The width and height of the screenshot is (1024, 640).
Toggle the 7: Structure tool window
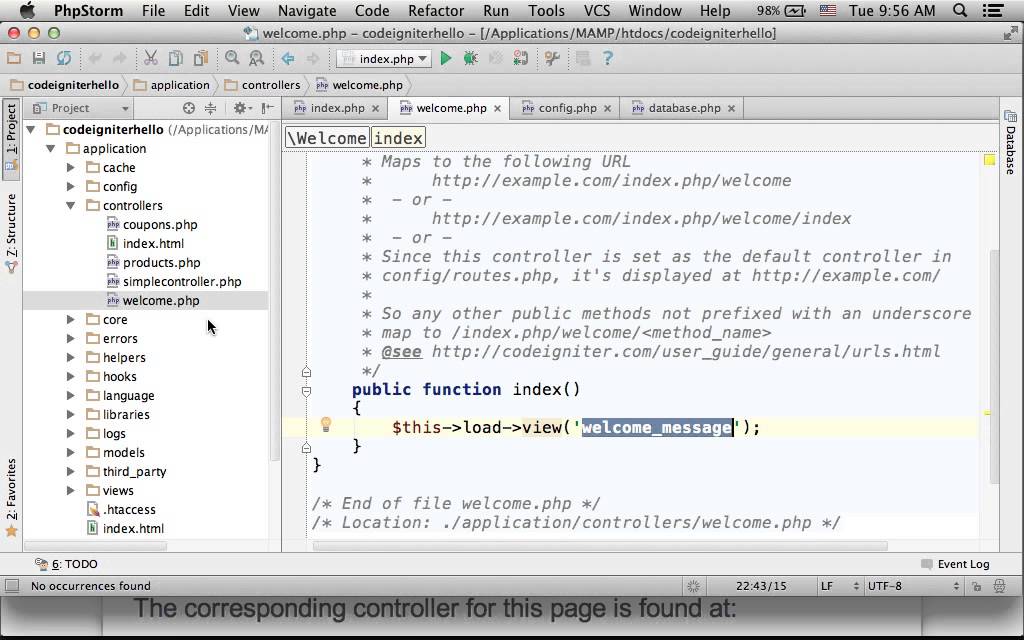(x=11, y=232)
